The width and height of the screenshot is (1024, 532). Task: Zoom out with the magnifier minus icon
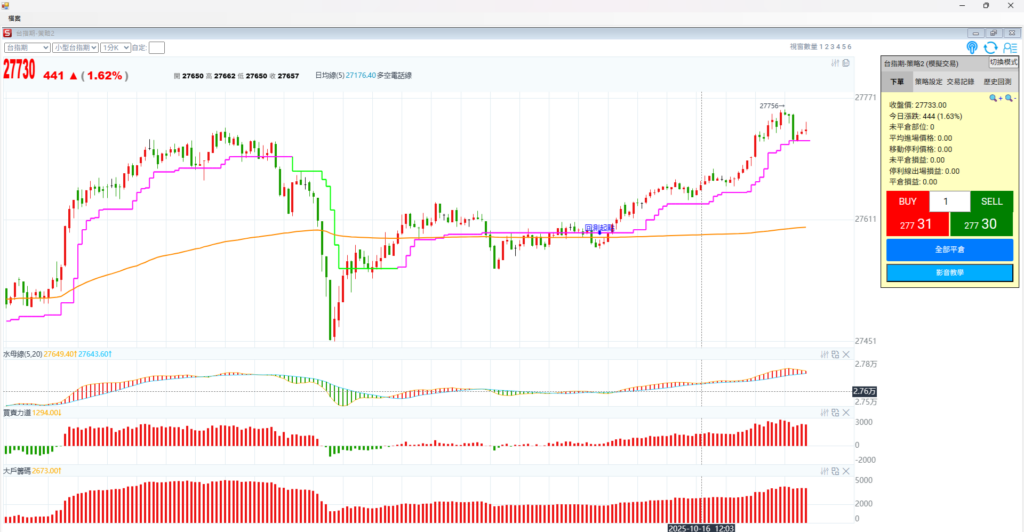[1010, 98]
